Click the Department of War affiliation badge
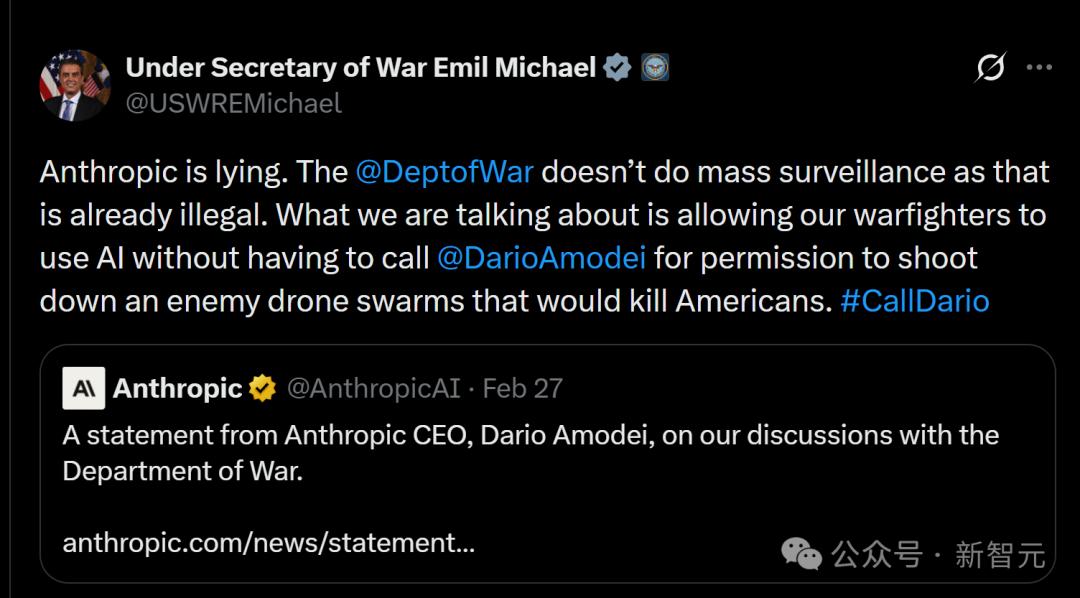 click(x=655, y=68)
